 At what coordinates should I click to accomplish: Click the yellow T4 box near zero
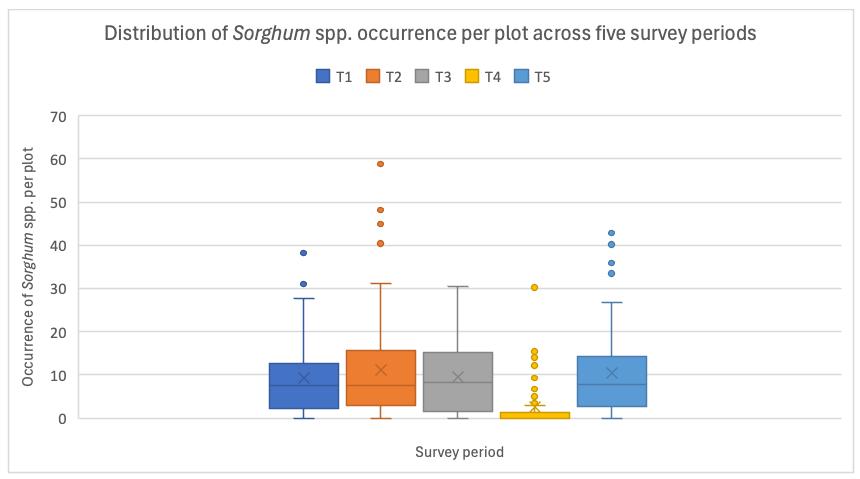tap(535, 415)
